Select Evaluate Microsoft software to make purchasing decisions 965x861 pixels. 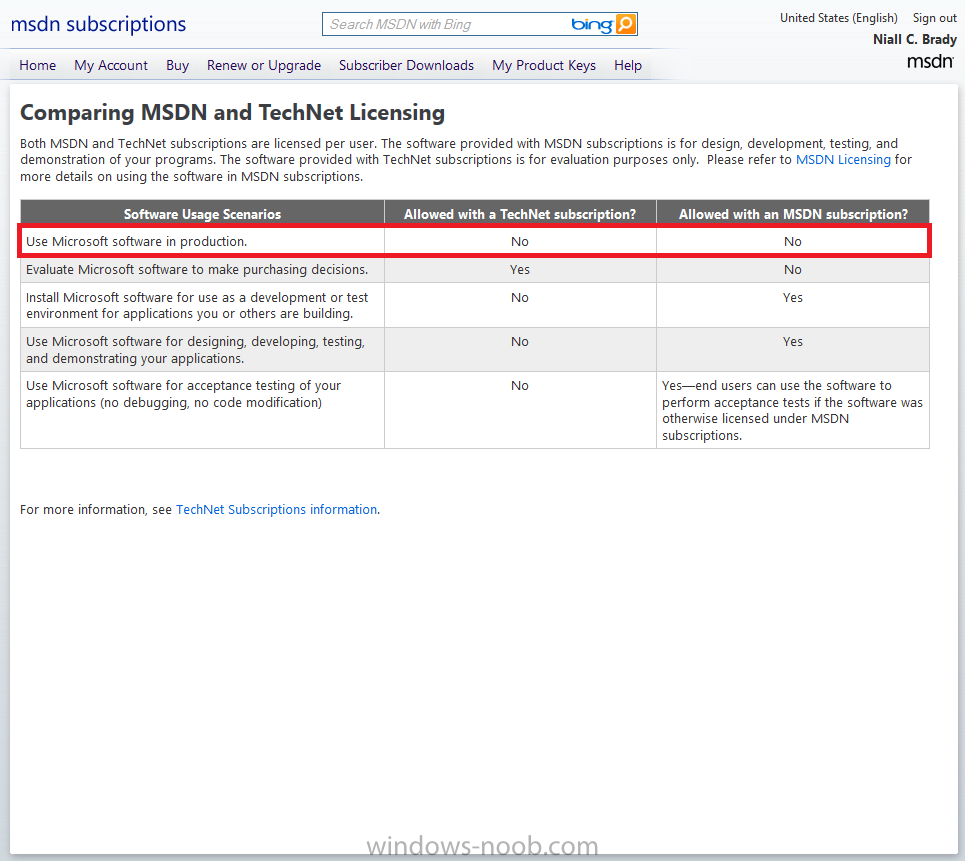202,270
